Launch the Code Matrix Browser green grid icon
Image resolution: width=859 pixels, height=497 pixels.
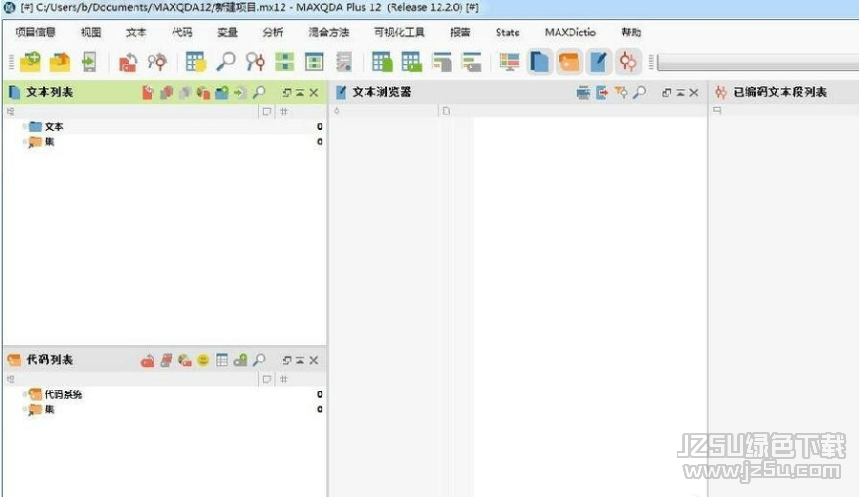tap(284, 62)
